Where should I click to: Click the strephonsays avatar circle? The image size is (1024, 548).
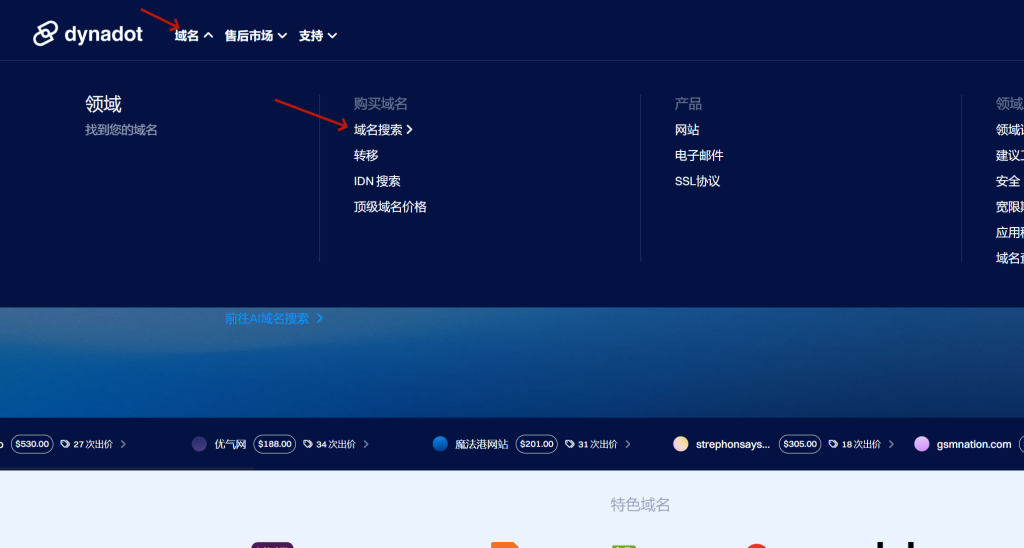click(680, 444)
